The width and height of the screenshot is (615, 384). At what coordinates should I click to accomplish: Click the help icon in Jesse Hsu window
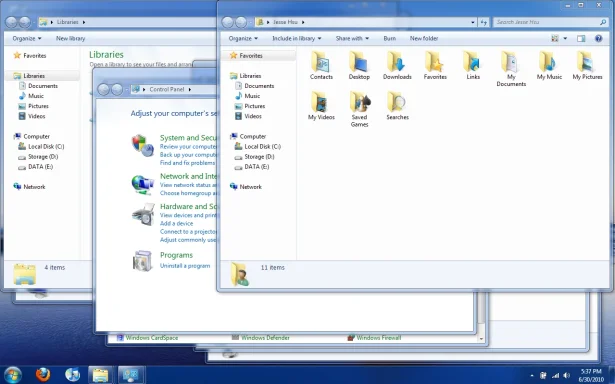tap(598, 38)
